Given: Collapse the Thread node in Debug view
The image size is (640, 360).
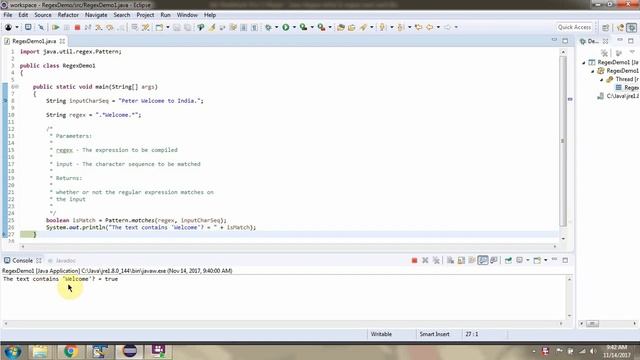Looking at the screenshot, I should point(602,80).
